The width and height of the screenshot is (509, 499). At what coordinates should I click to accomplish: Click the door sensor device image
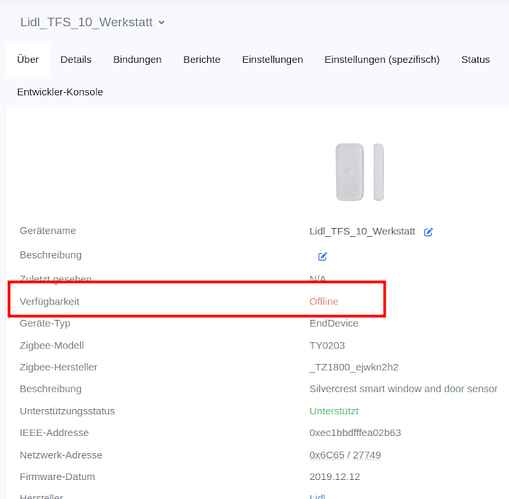coord(360,172)
